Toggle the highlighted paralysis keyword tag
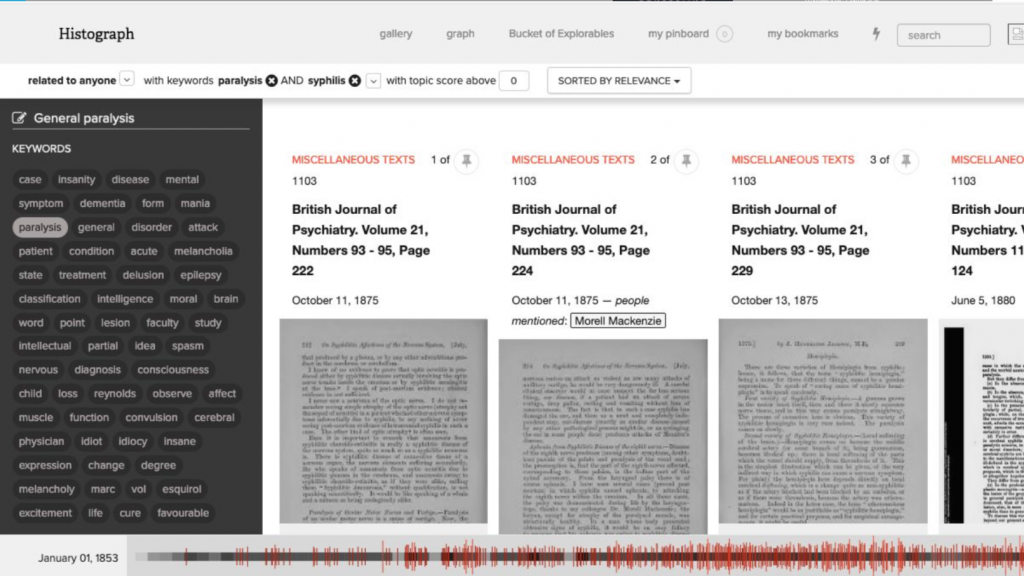Screen dimensions: 1024x576 coord(40,227)
